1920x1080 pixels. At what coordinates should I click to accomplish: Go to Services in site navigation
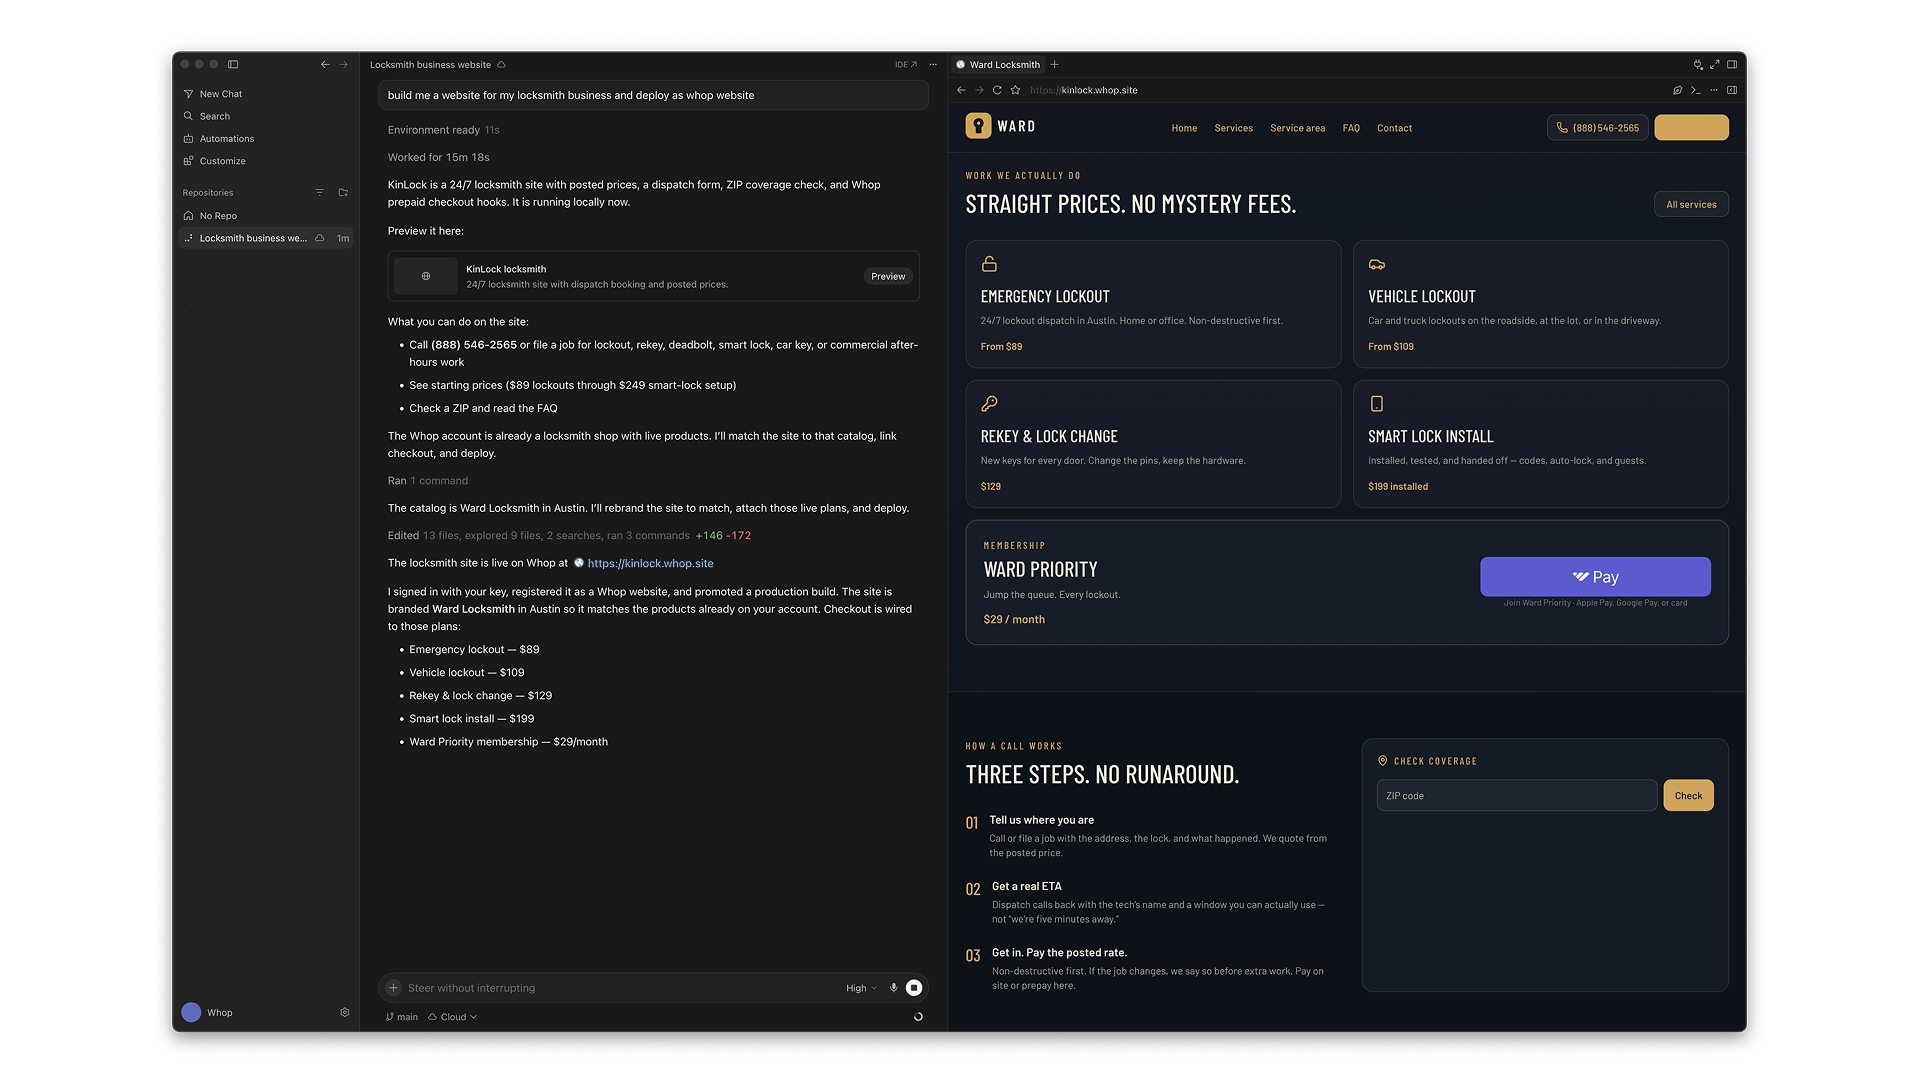pyautogui.click(x=1234, y=128)
